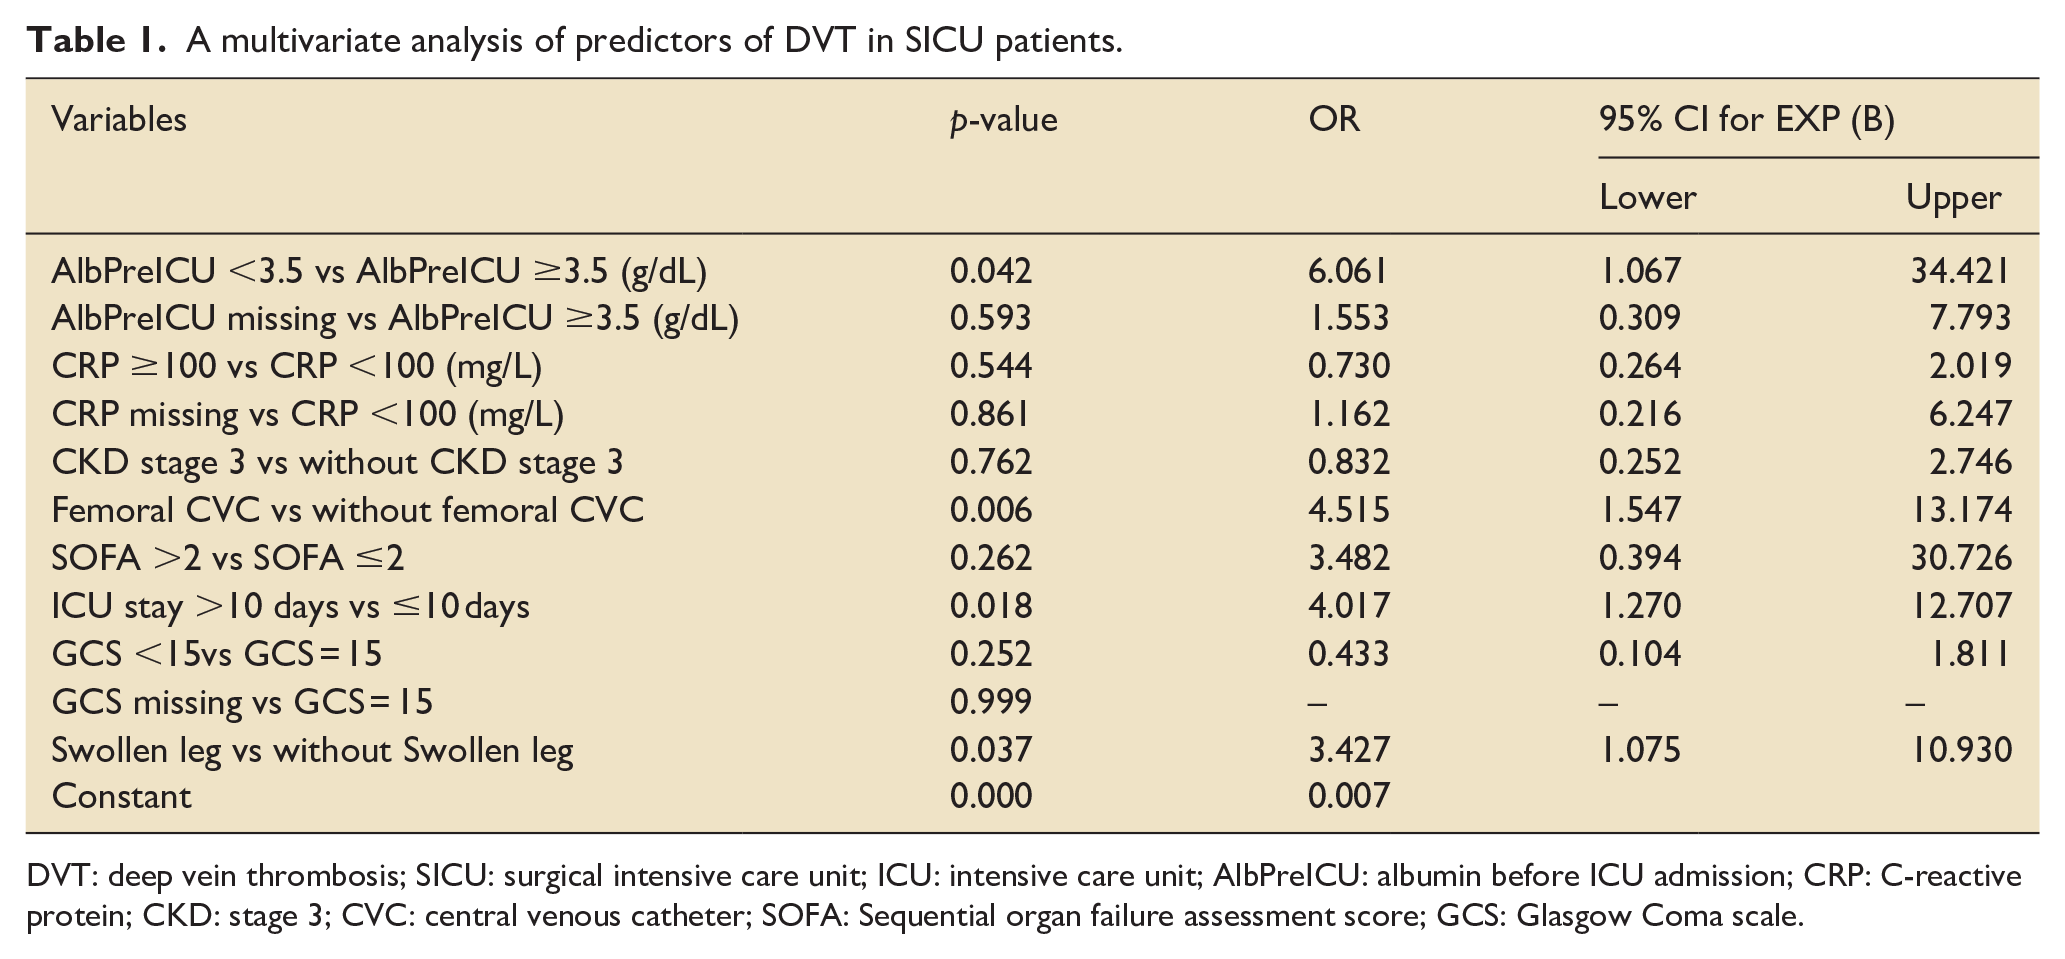This screenshot has width=2065, height=959.
Task: Select the Femoral CVC vs without femoral CVC row
Action: pos(1032,510)
